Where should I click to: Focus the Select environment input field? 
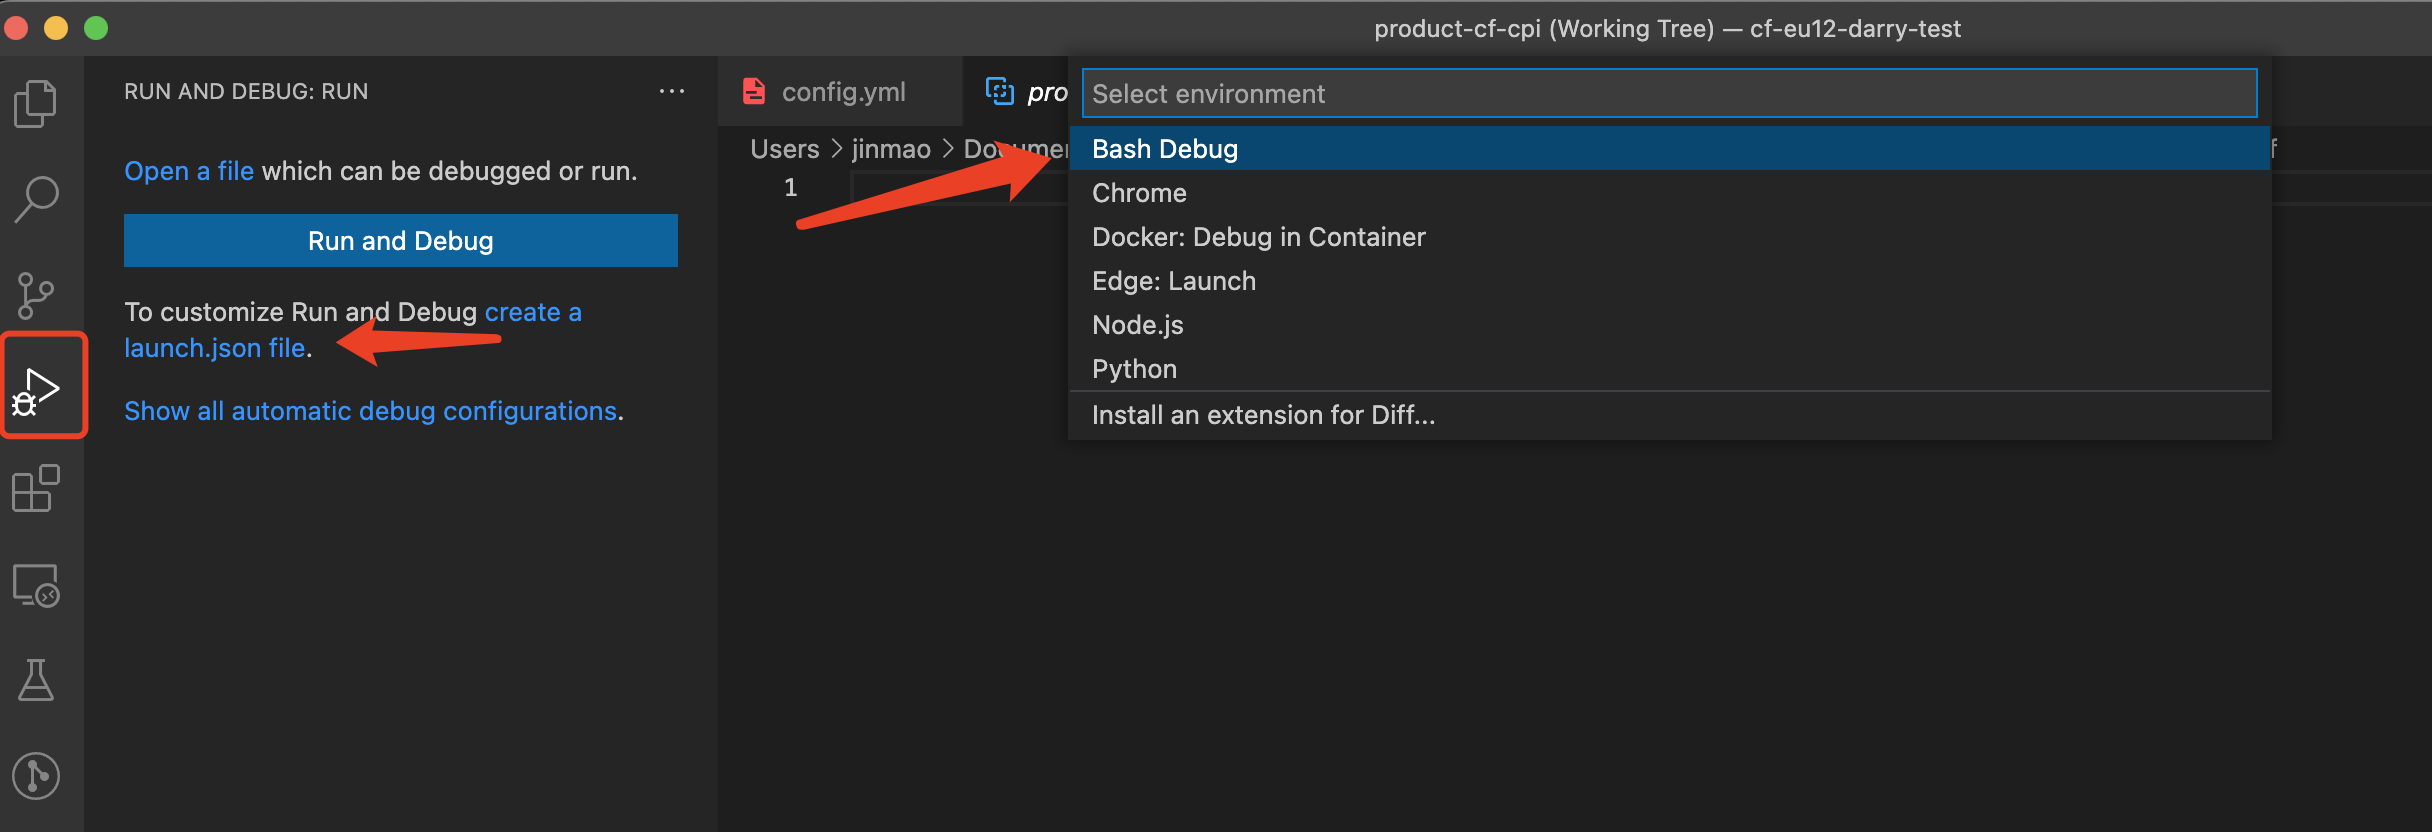click(x=1668, y=94)
